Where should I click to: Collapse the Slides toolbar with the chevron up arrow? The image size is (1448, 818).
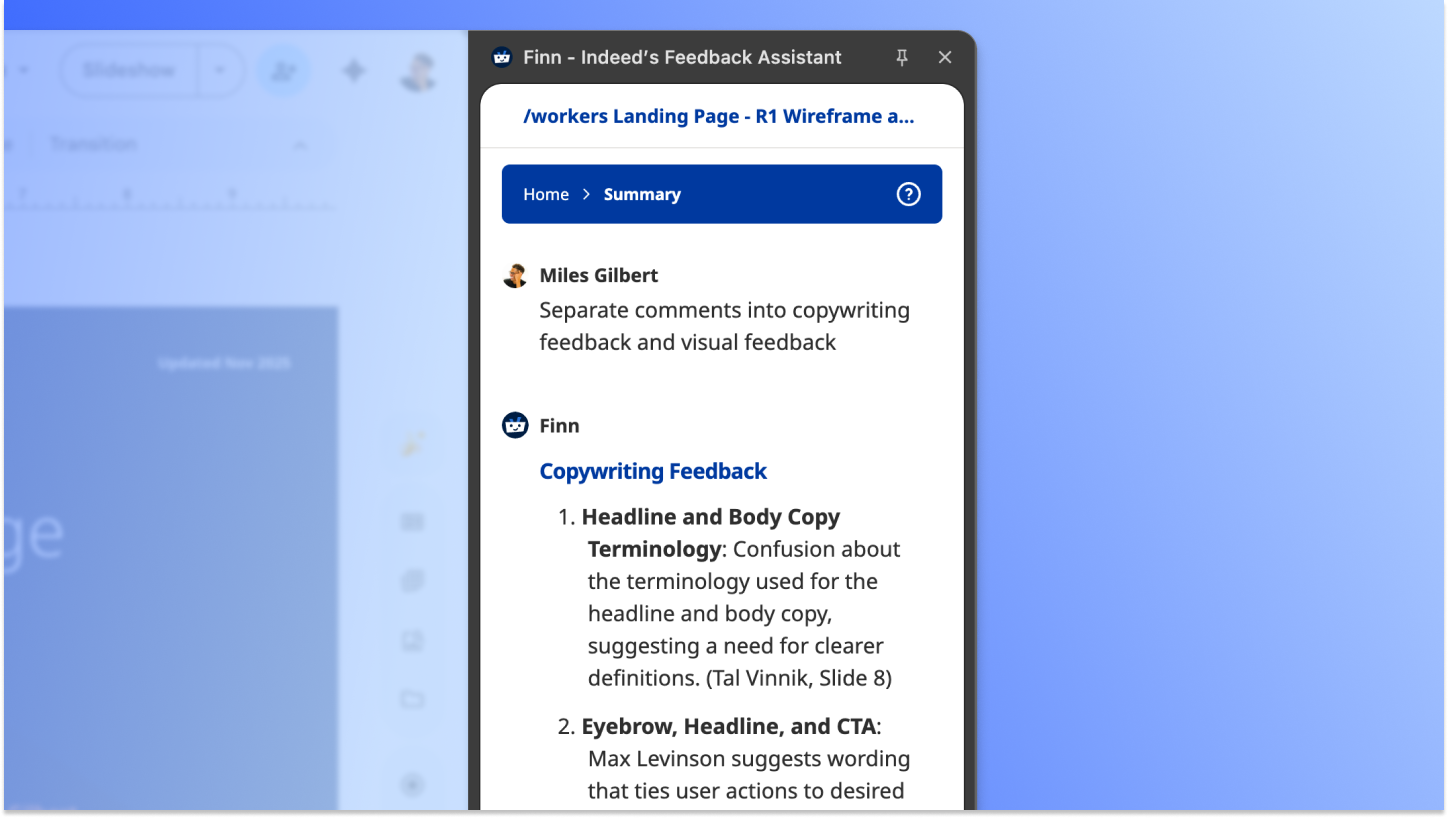point(299,145)
